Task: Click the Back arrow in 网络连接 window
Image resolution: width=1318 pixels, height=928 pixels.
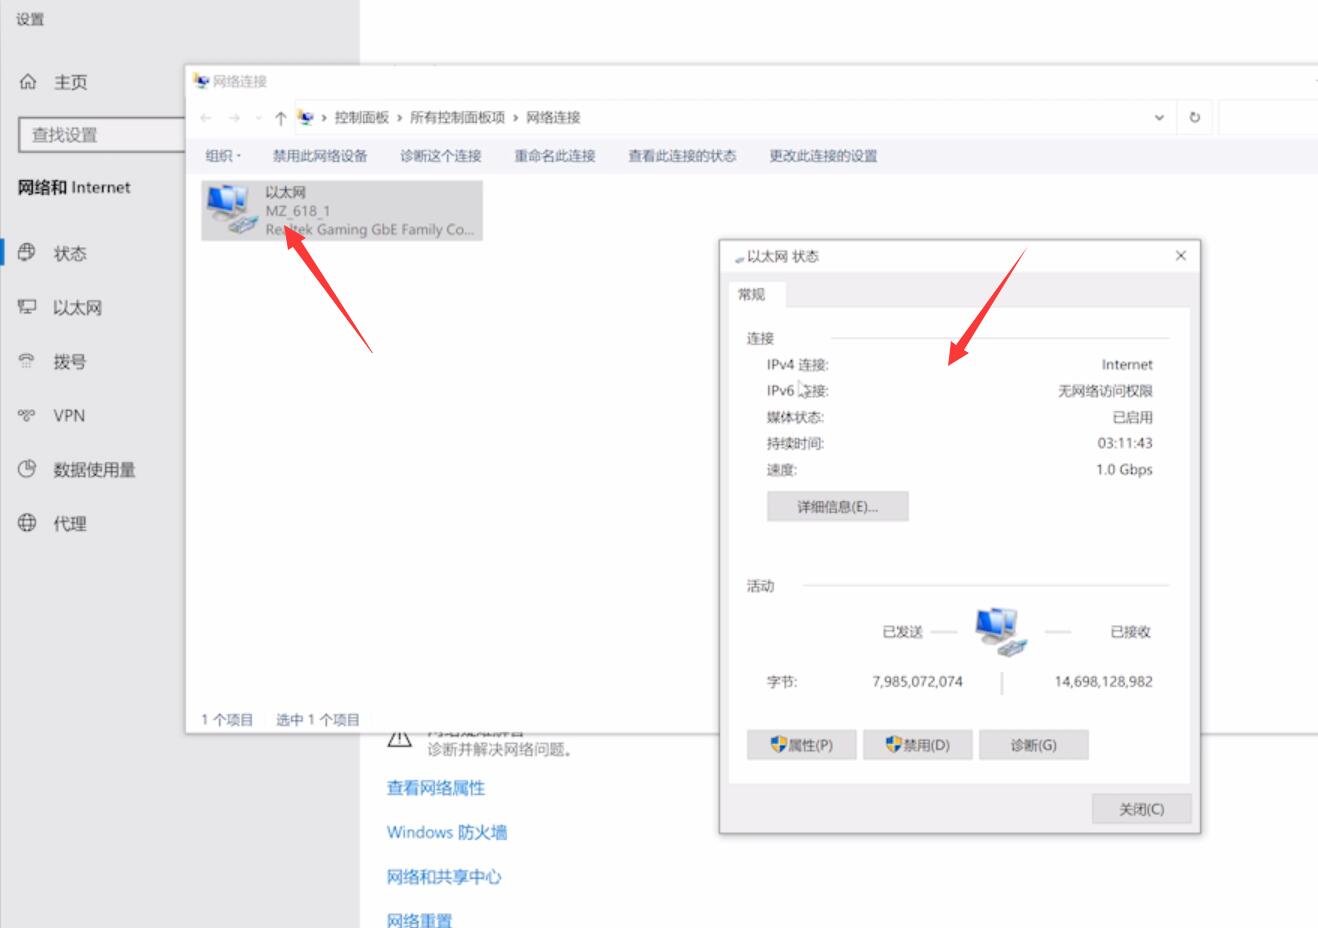Action: click(x=206, y=118)
